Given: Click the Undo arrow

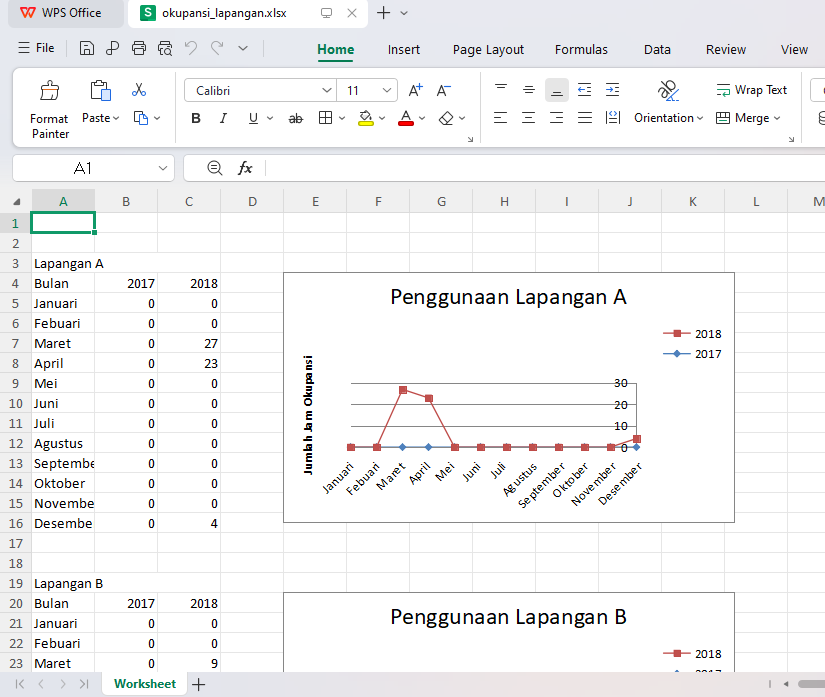Looking at the screenshot, I should [x=190, y=48].
